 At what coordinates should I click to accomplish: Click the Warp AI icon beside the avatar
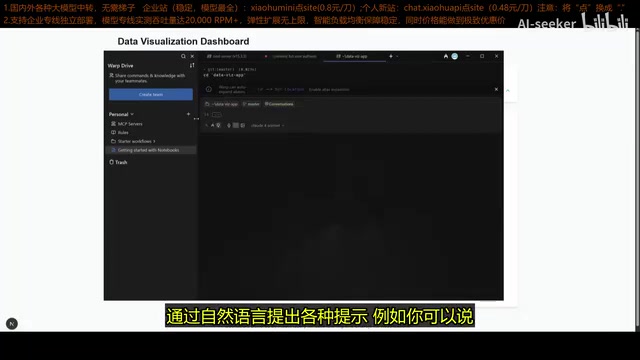click(446, 56)
